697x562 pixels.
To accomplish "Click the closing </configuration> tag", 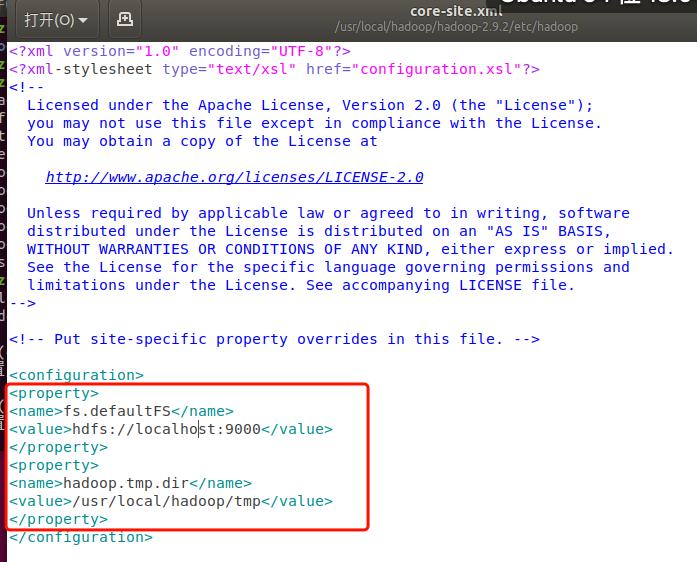I will click(x=81, y=537).
